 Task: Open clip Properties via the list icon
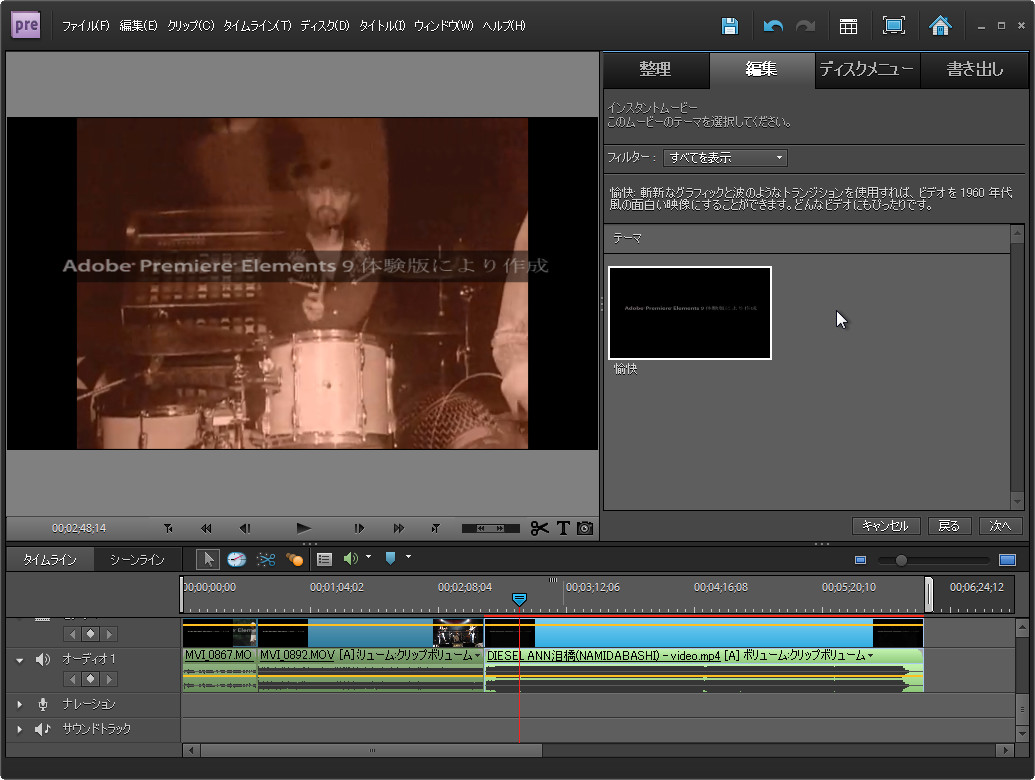324,559
